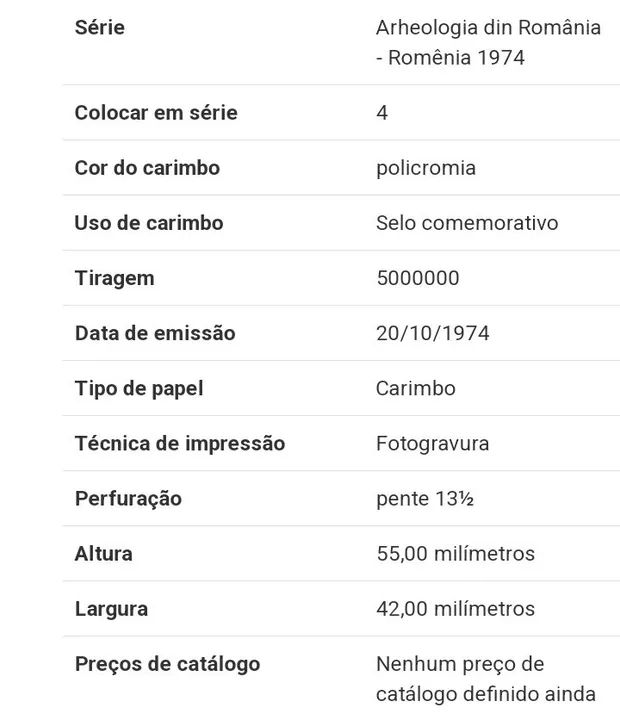Select the Colocar em série value 4
Image resolution: width=620 pixels, height=720 pixels.
(382, 113)
